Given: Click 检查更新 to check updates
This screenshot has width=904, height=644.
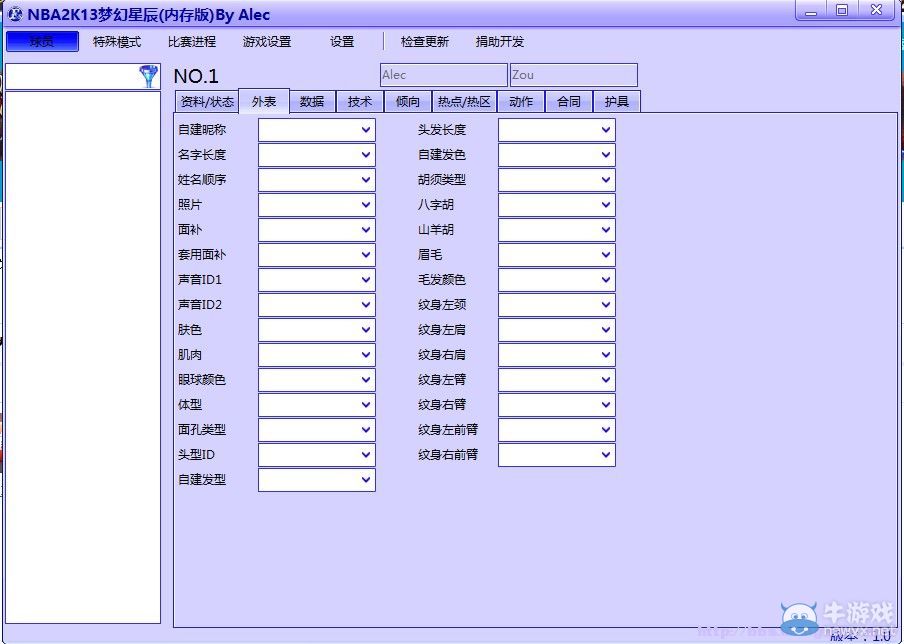Looking at the screenshot, I should (425, 42).
